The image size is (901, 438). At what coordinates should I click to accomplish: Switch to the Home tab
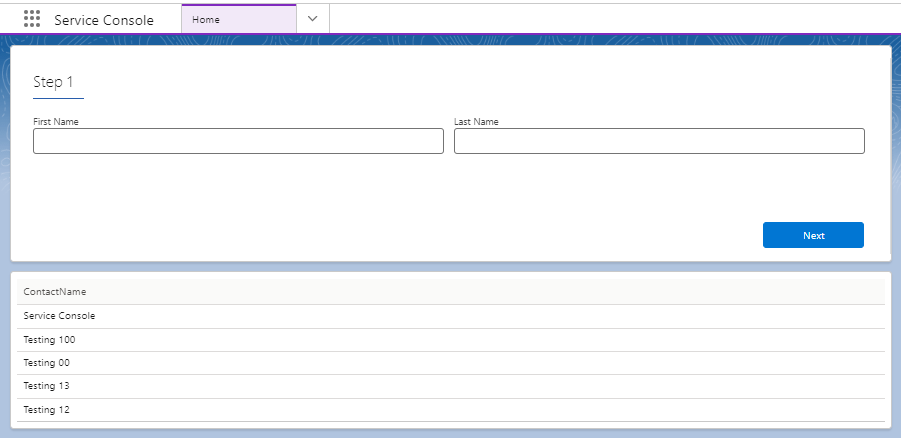(238, 20)
